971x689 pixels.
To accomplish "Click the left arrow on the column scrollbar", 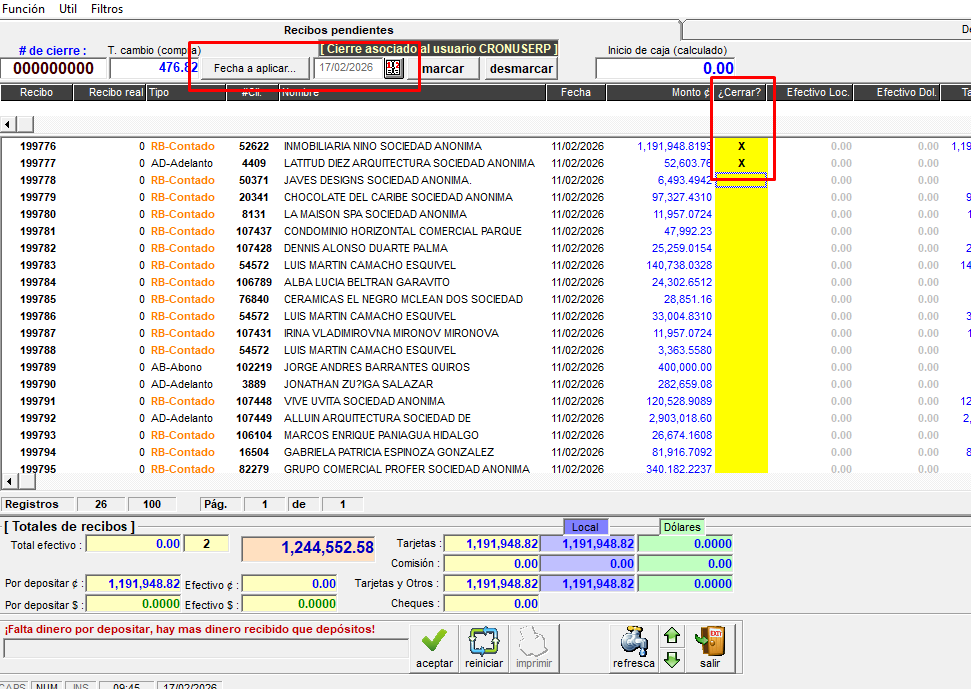I will pyautogui.click(x=7, y=124).
